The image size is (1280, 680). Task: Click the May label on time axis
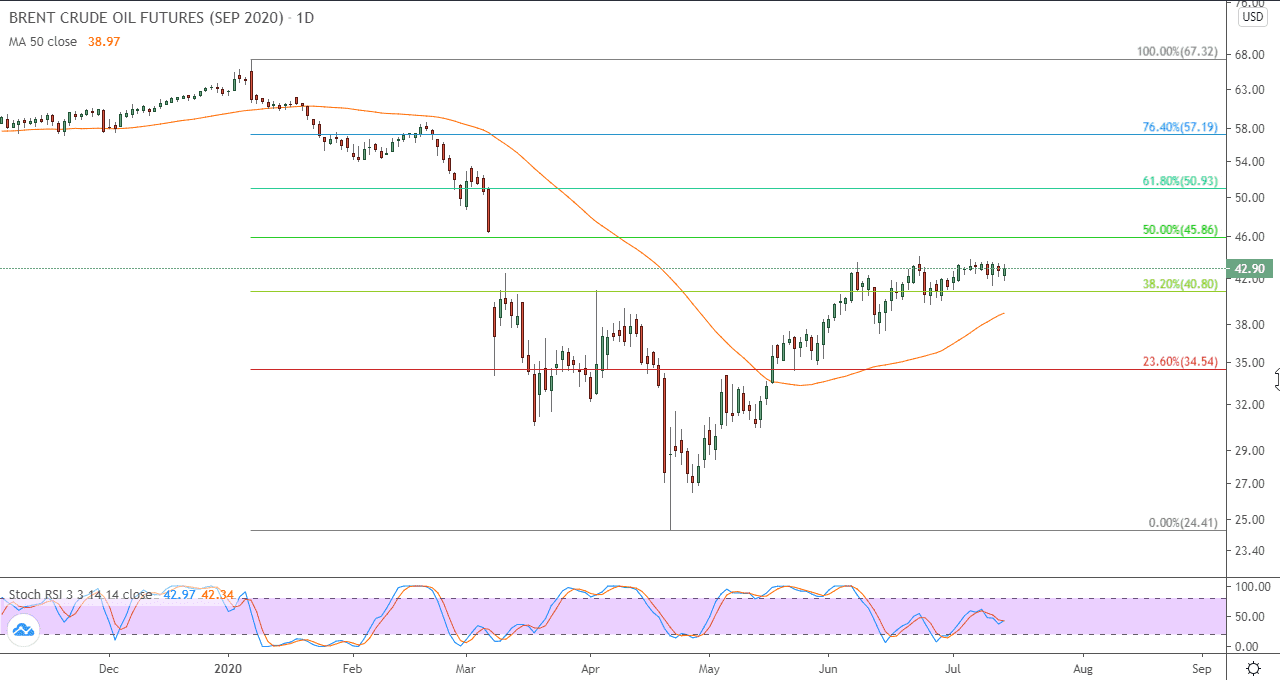(x=709, y=668)
